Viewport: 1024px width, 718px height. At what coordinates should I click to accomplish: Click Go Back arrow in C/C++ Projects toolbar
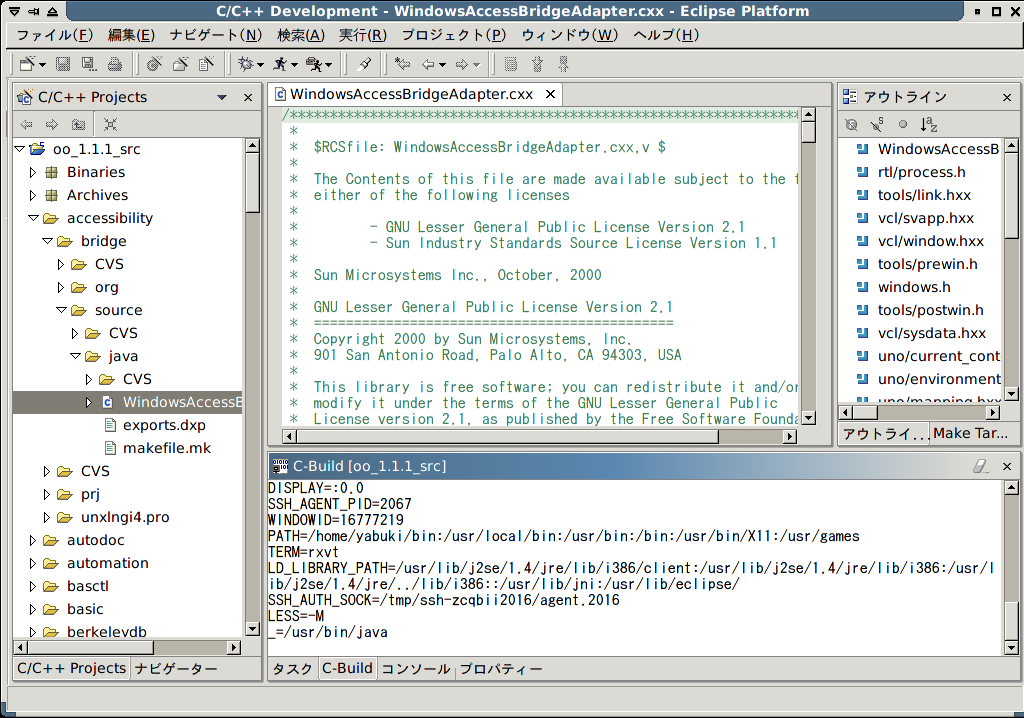click(x=26, y=125)
